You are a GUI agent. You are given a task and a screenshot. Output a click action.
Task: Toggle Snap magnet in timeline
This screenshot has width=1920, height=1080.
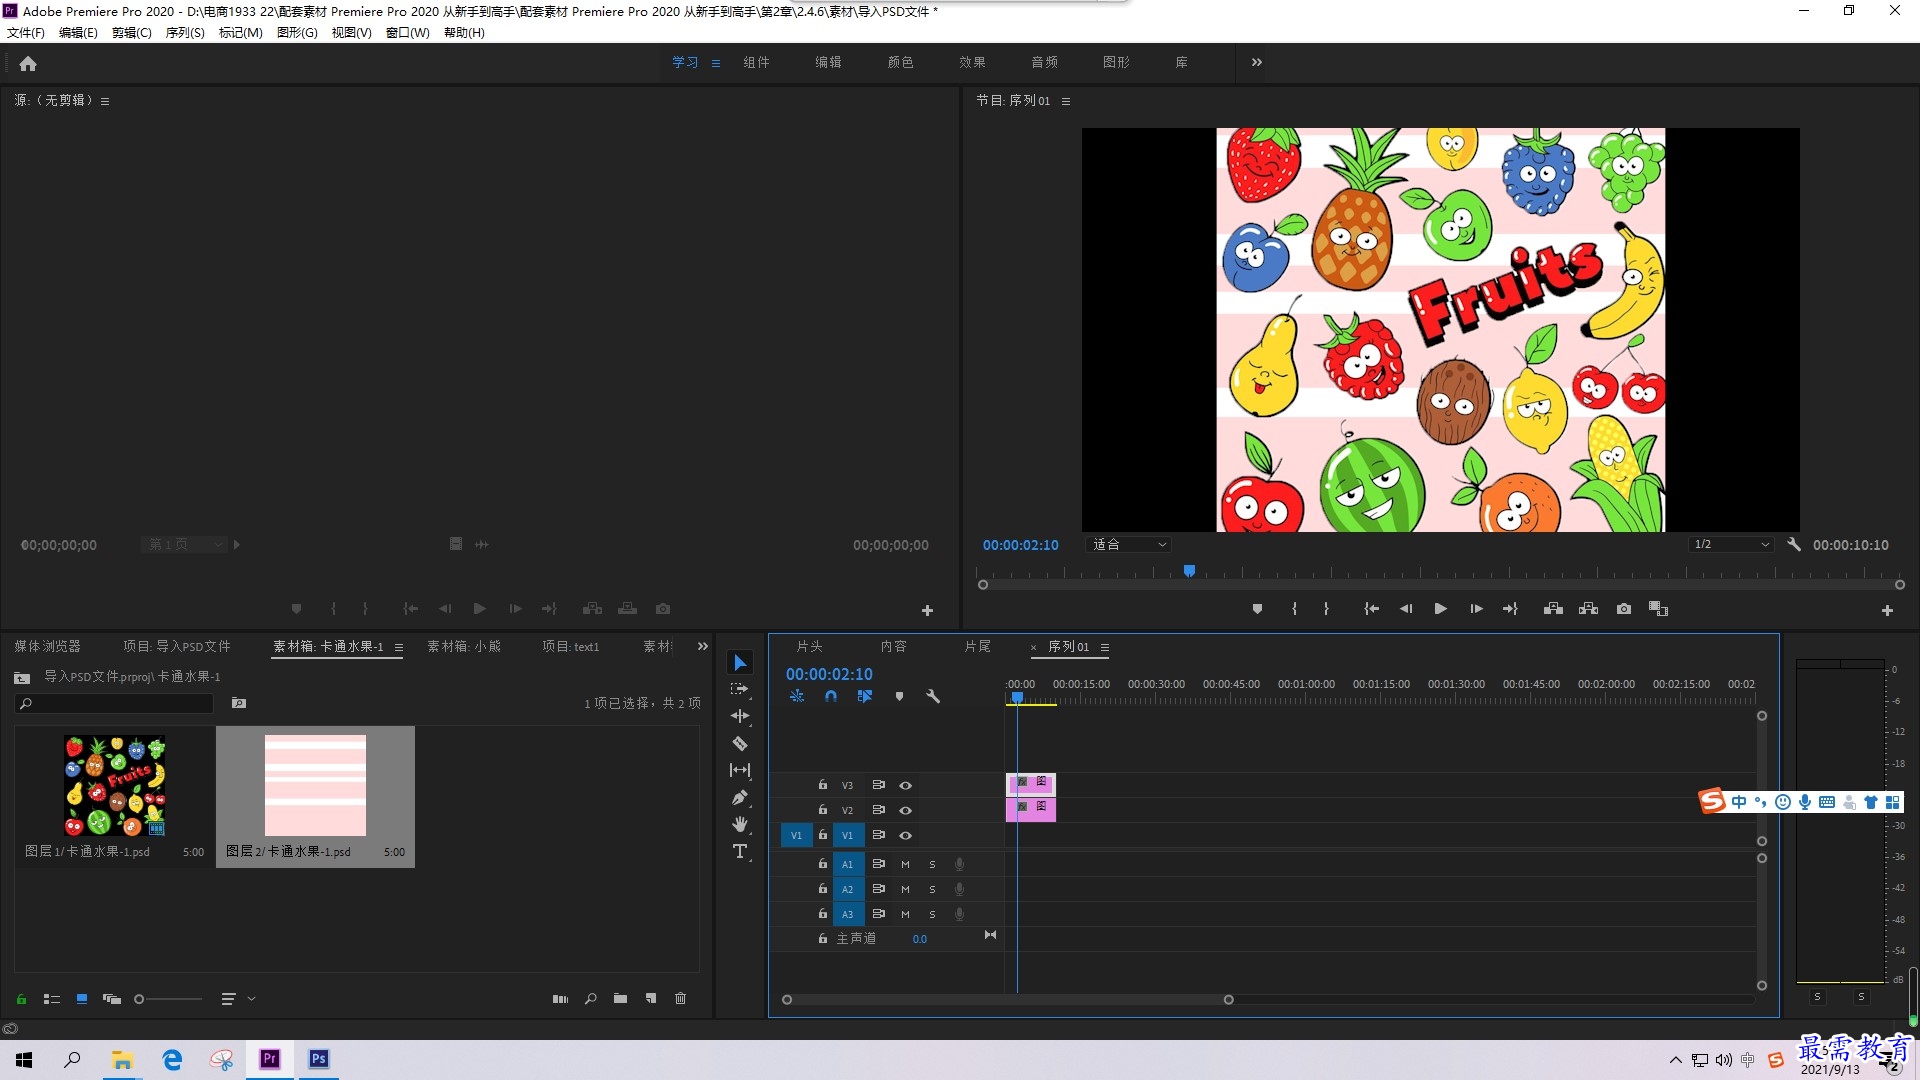831,697
